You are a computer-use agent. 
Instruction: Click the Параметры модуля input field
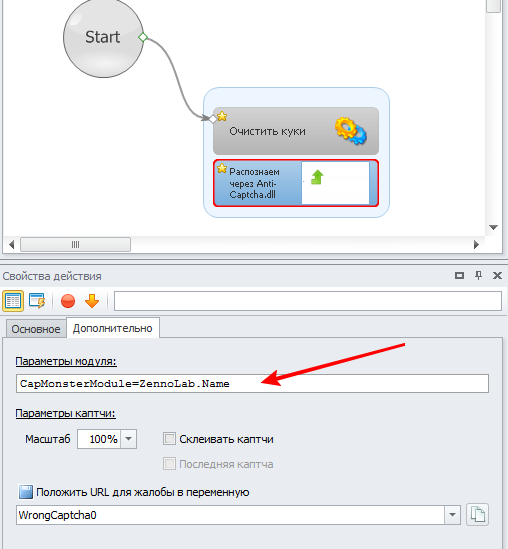click(252, 384)
